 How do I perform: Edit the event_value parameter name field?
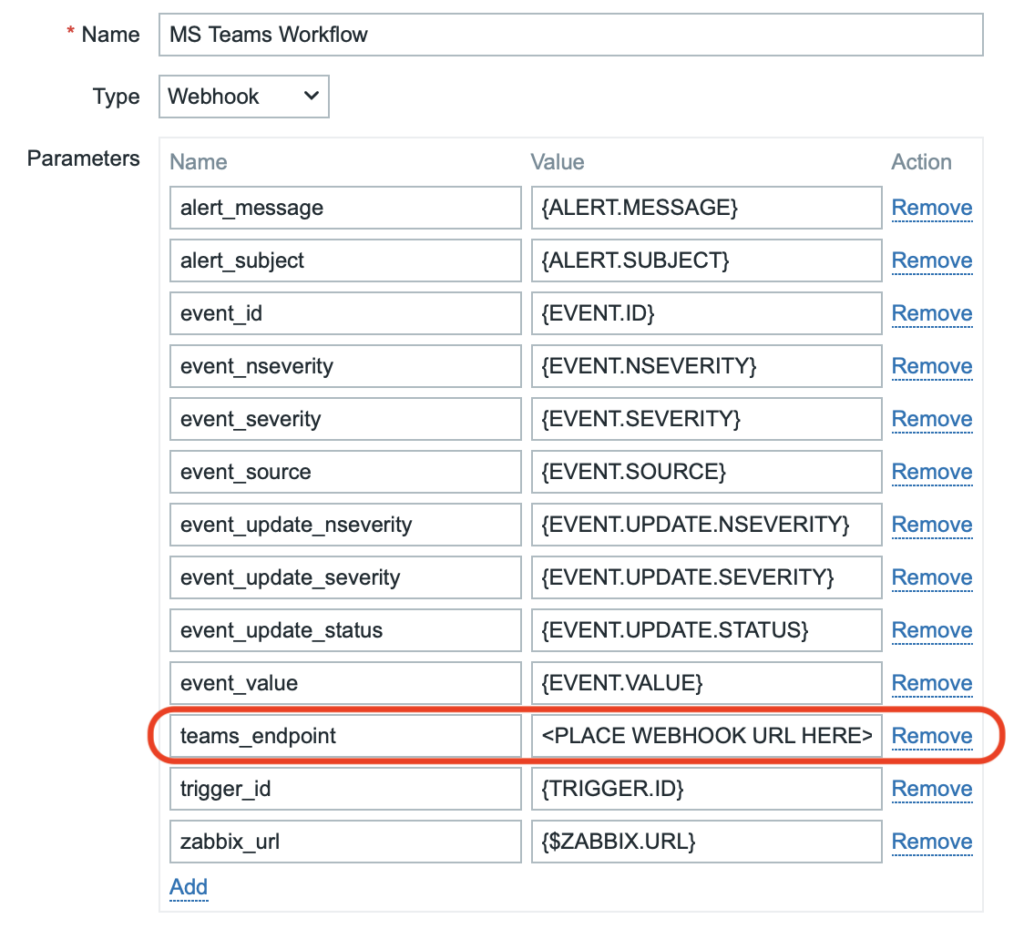pyautogui.click(x=345, y=682)
